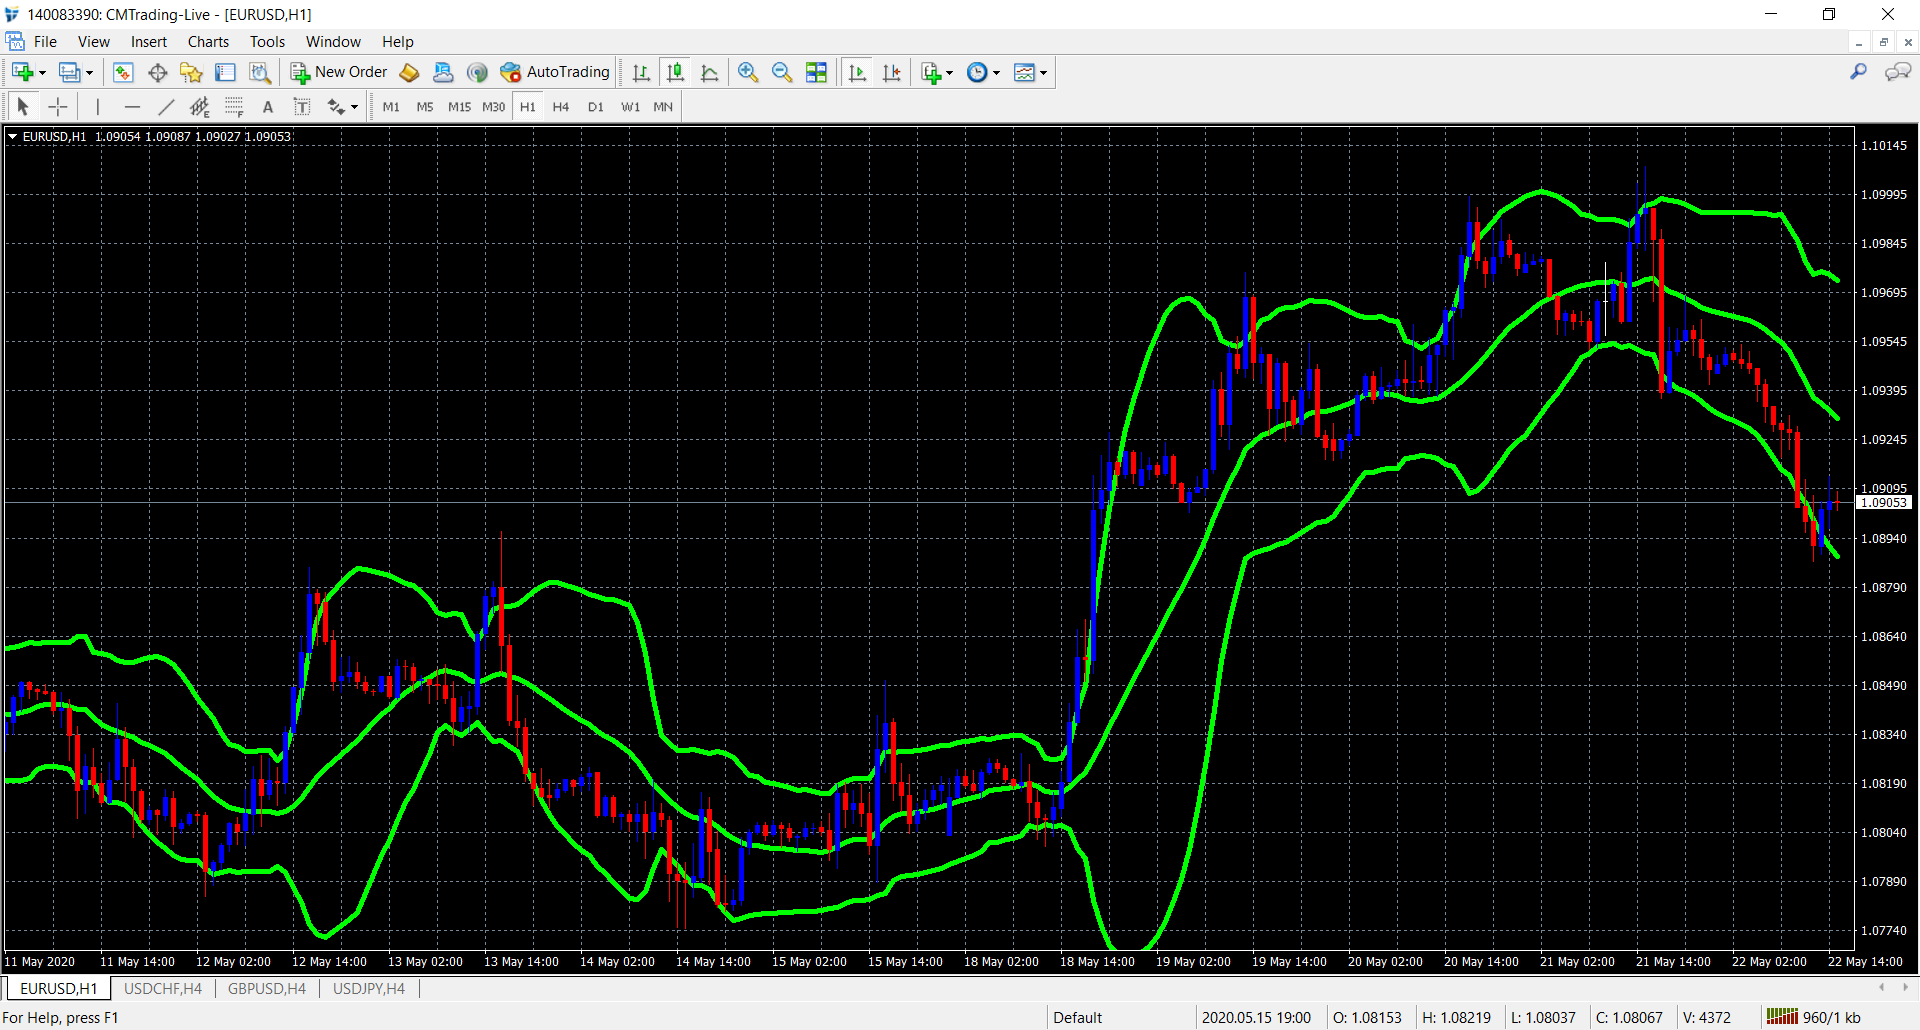
Task: Click the Zoom In magnifier icon
Action: click(x=747, y=72)
